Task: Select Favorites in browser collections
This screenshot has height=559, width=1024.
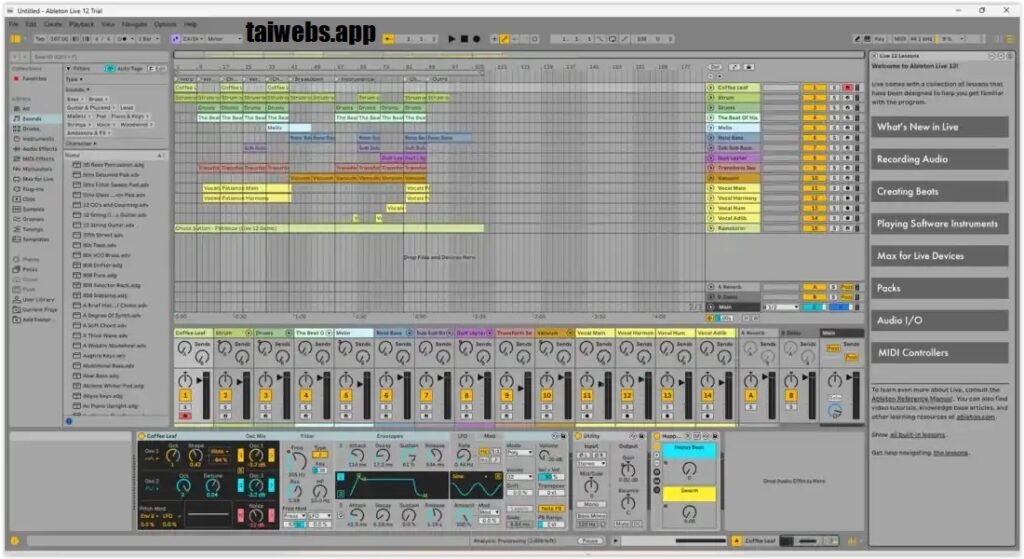Action: tap(34, 78)
